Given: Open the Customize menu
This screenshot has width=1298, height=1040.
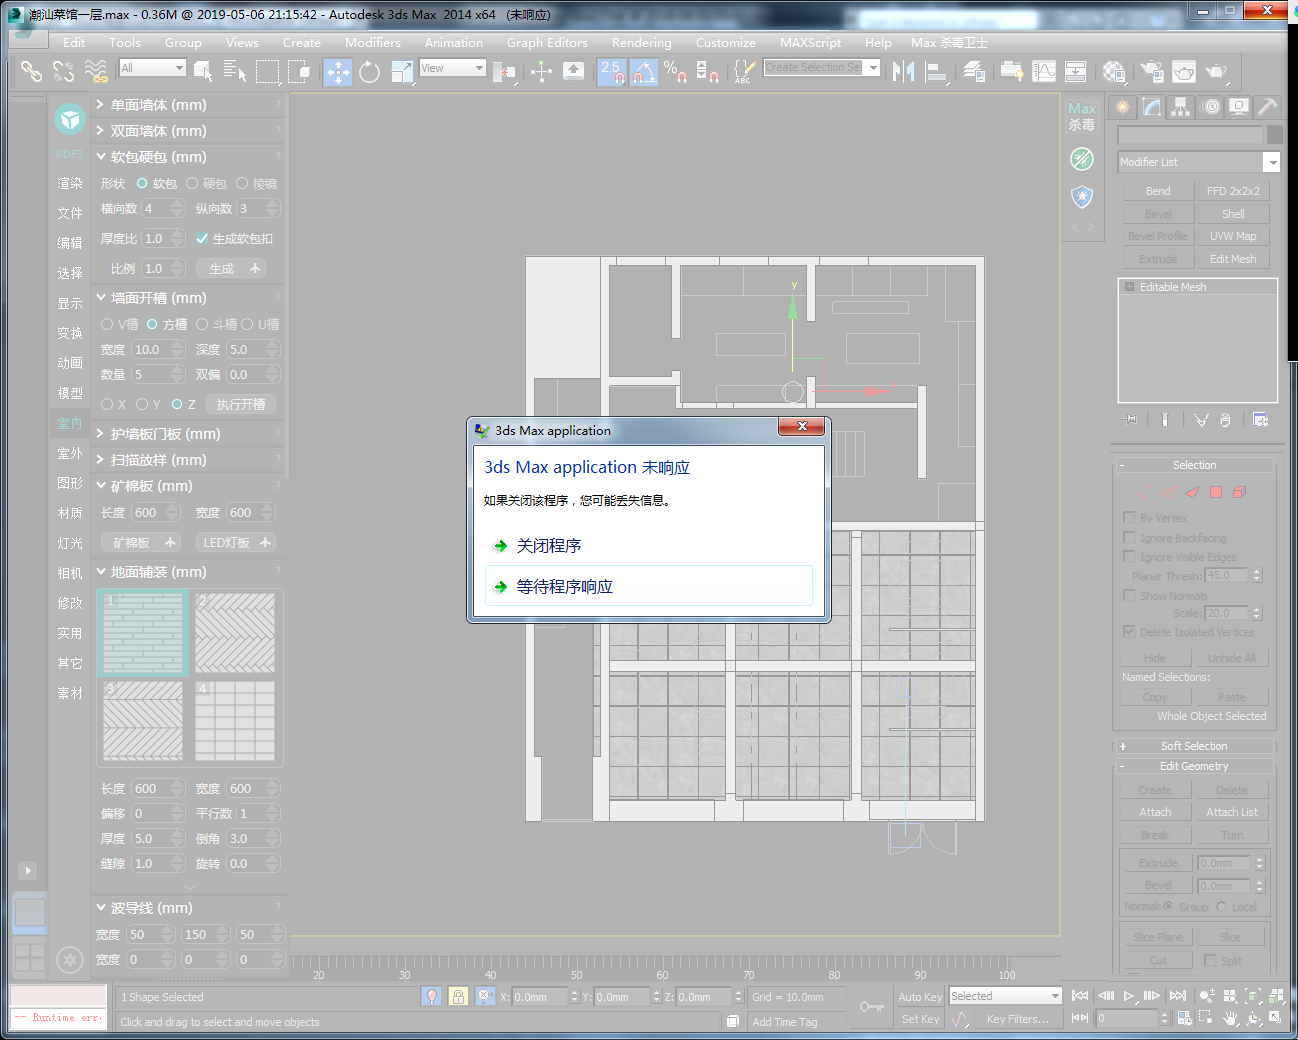Looking at the screenshot, I should point(726,42).
